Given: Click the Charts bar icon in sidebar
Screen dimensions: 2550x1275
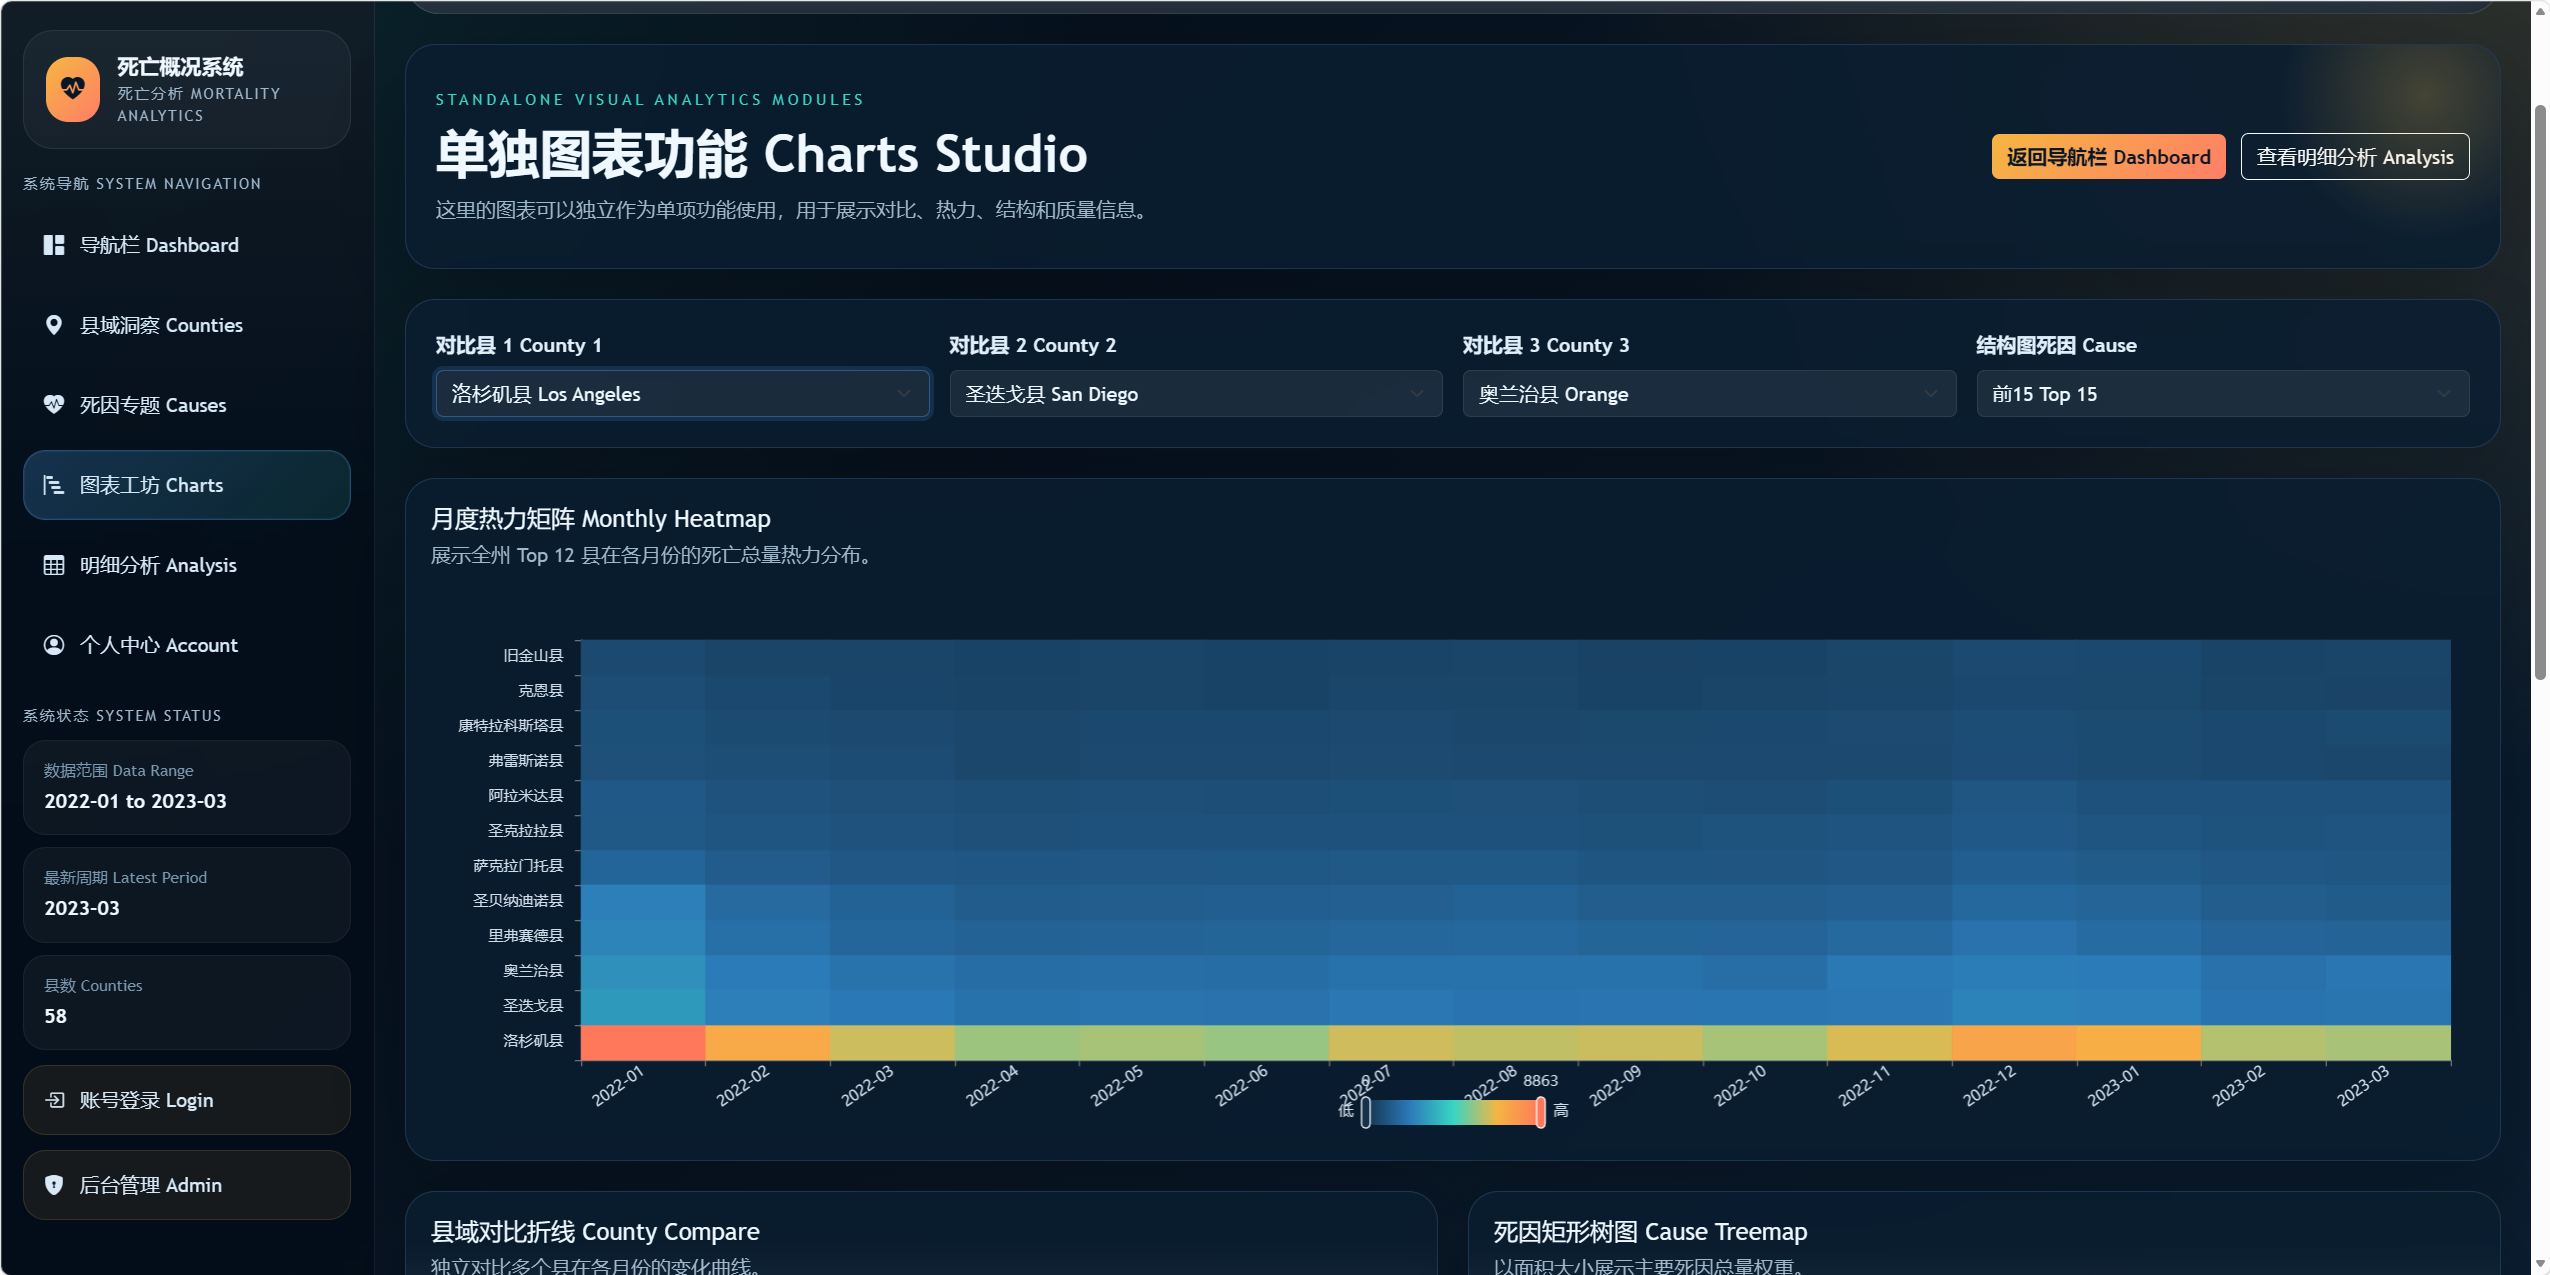Looking at the screenshot, I should [54, 485].
